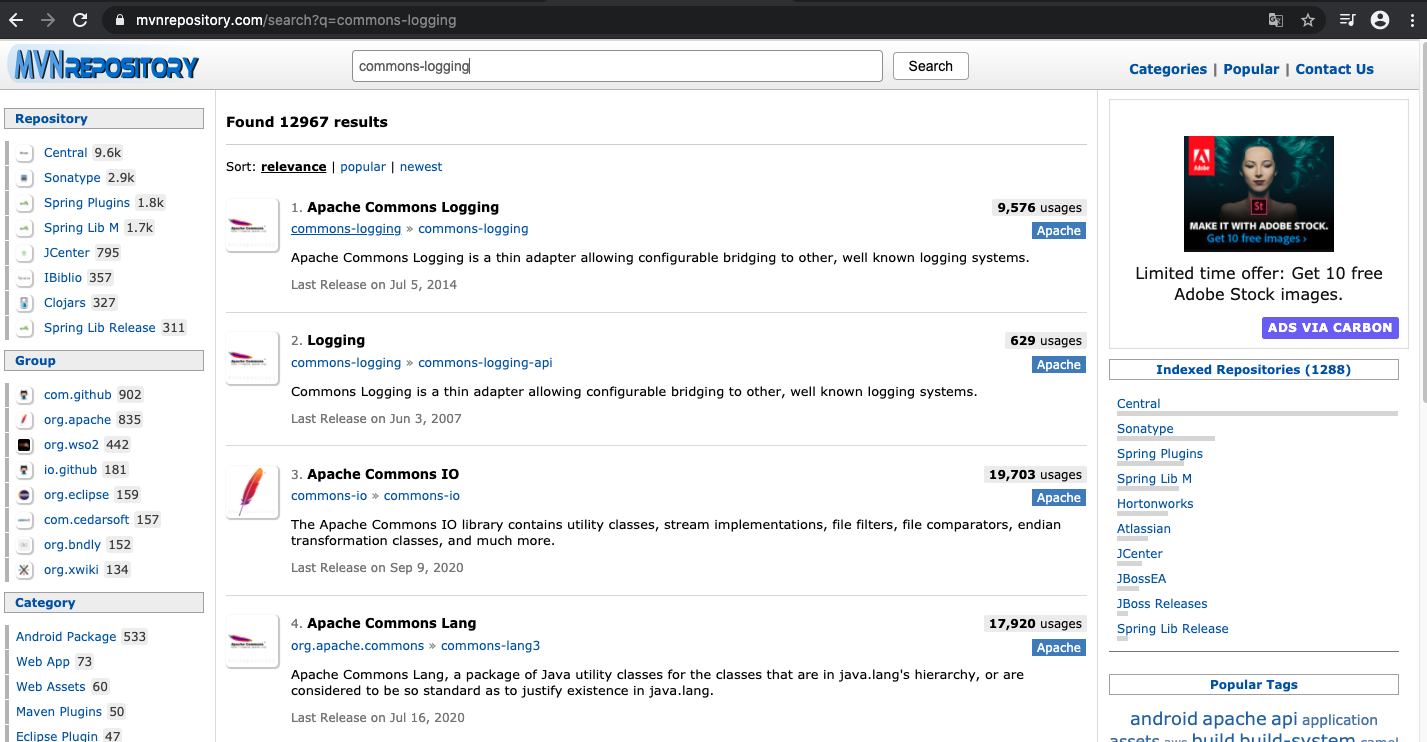Screen dimensions: 1427x742
Task: Open the Contact Us navigation link
Action: [1334, 69]
